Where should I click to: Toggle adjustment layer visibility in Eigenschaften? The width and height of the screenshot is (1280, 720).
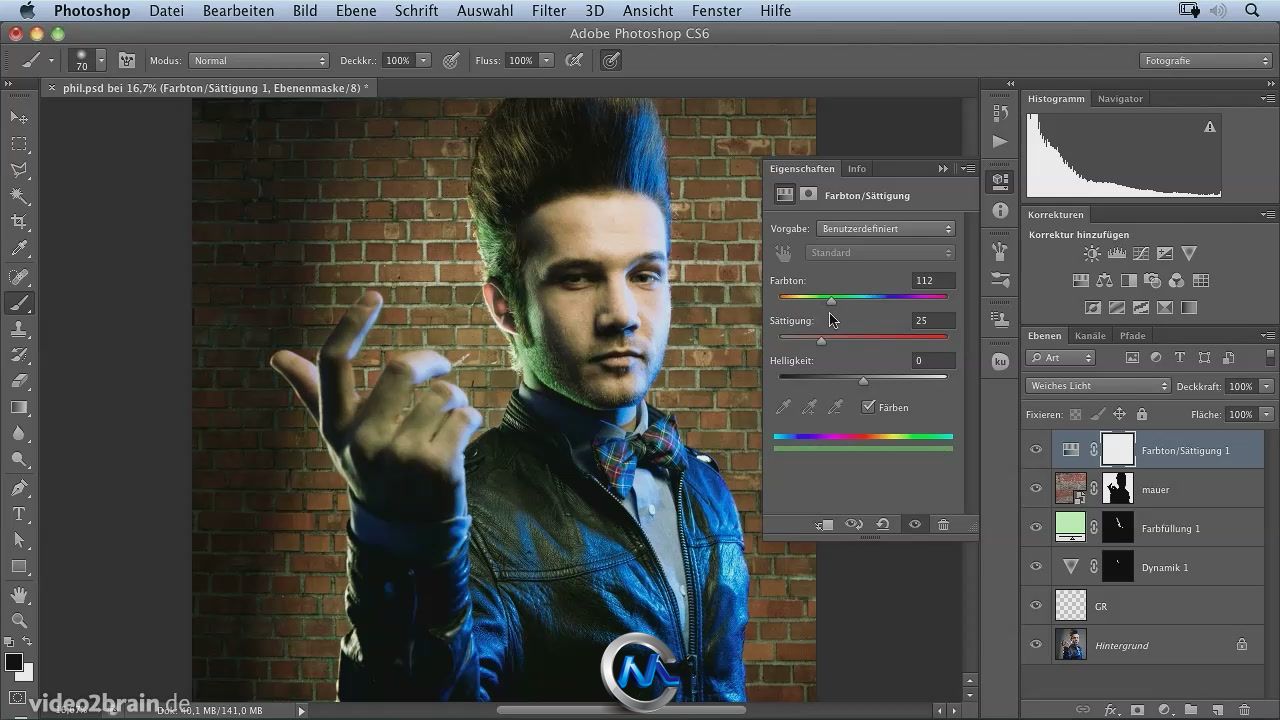point(914,524)
